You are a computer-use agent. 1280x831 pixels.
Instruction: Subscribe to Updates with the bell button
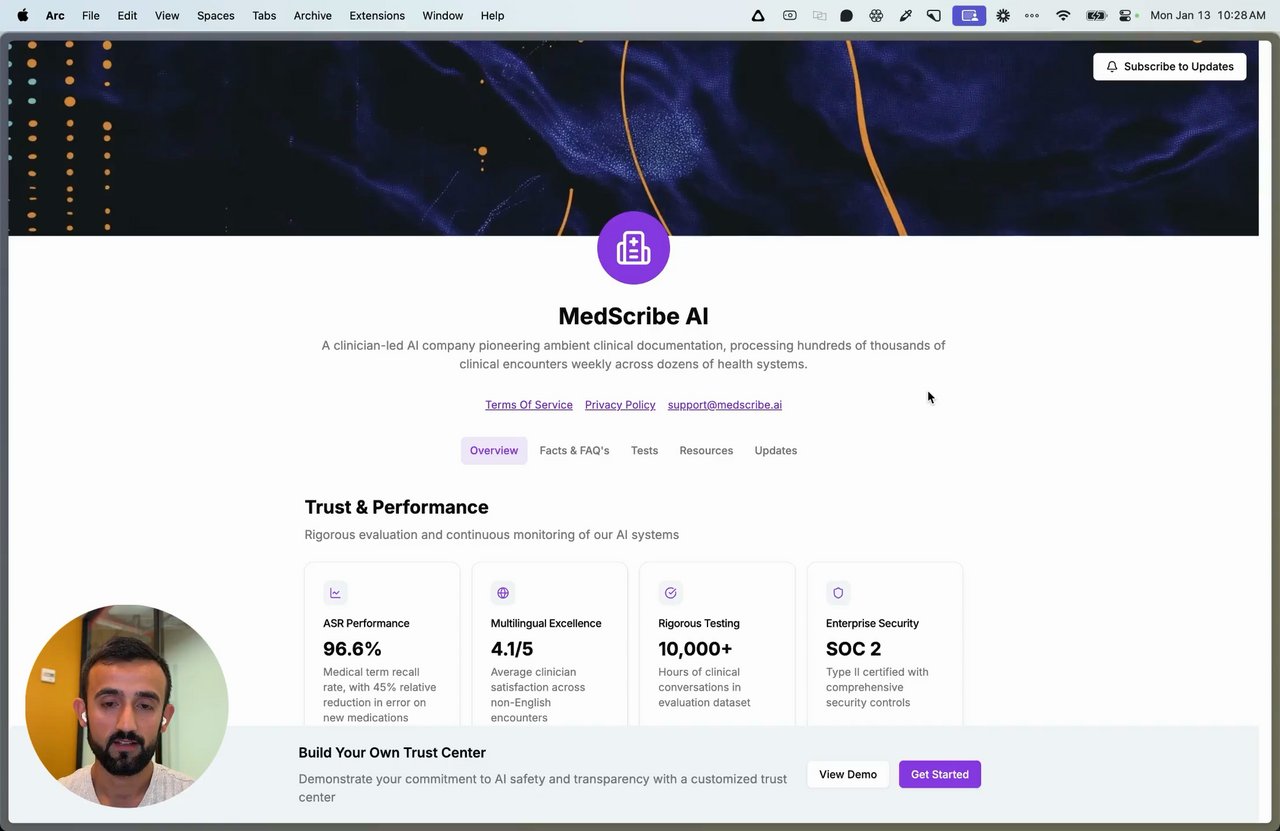(x=1169, y=67)
